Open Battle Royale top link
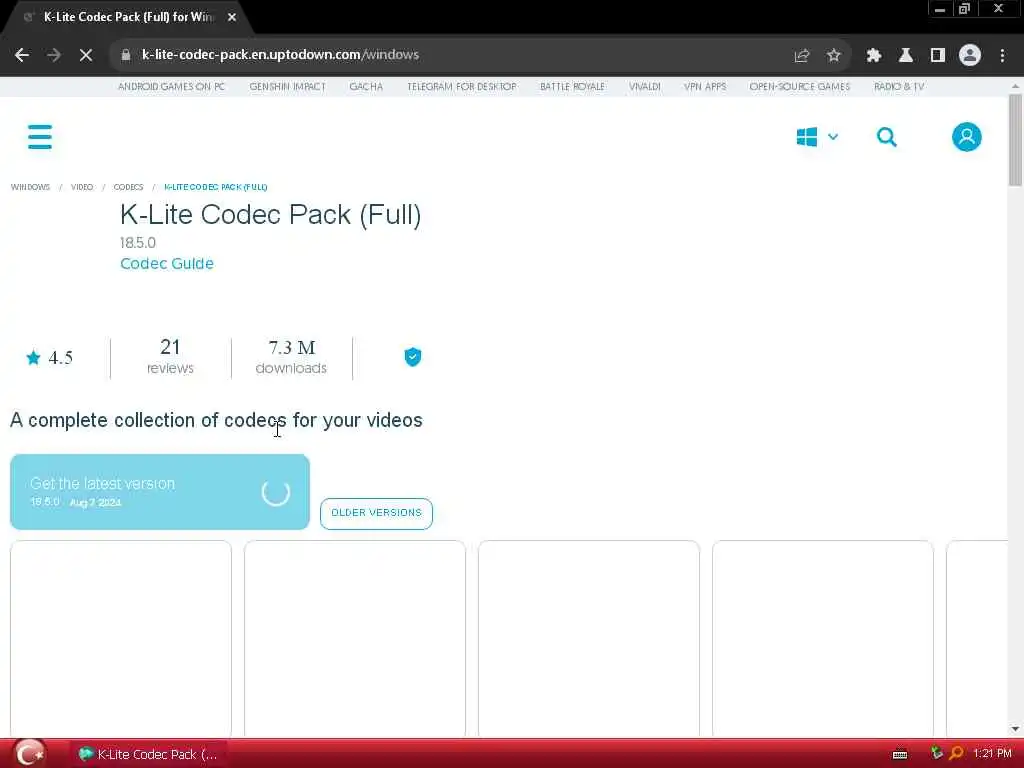Viewport: 1024px width, 768px height. (573, 87)
